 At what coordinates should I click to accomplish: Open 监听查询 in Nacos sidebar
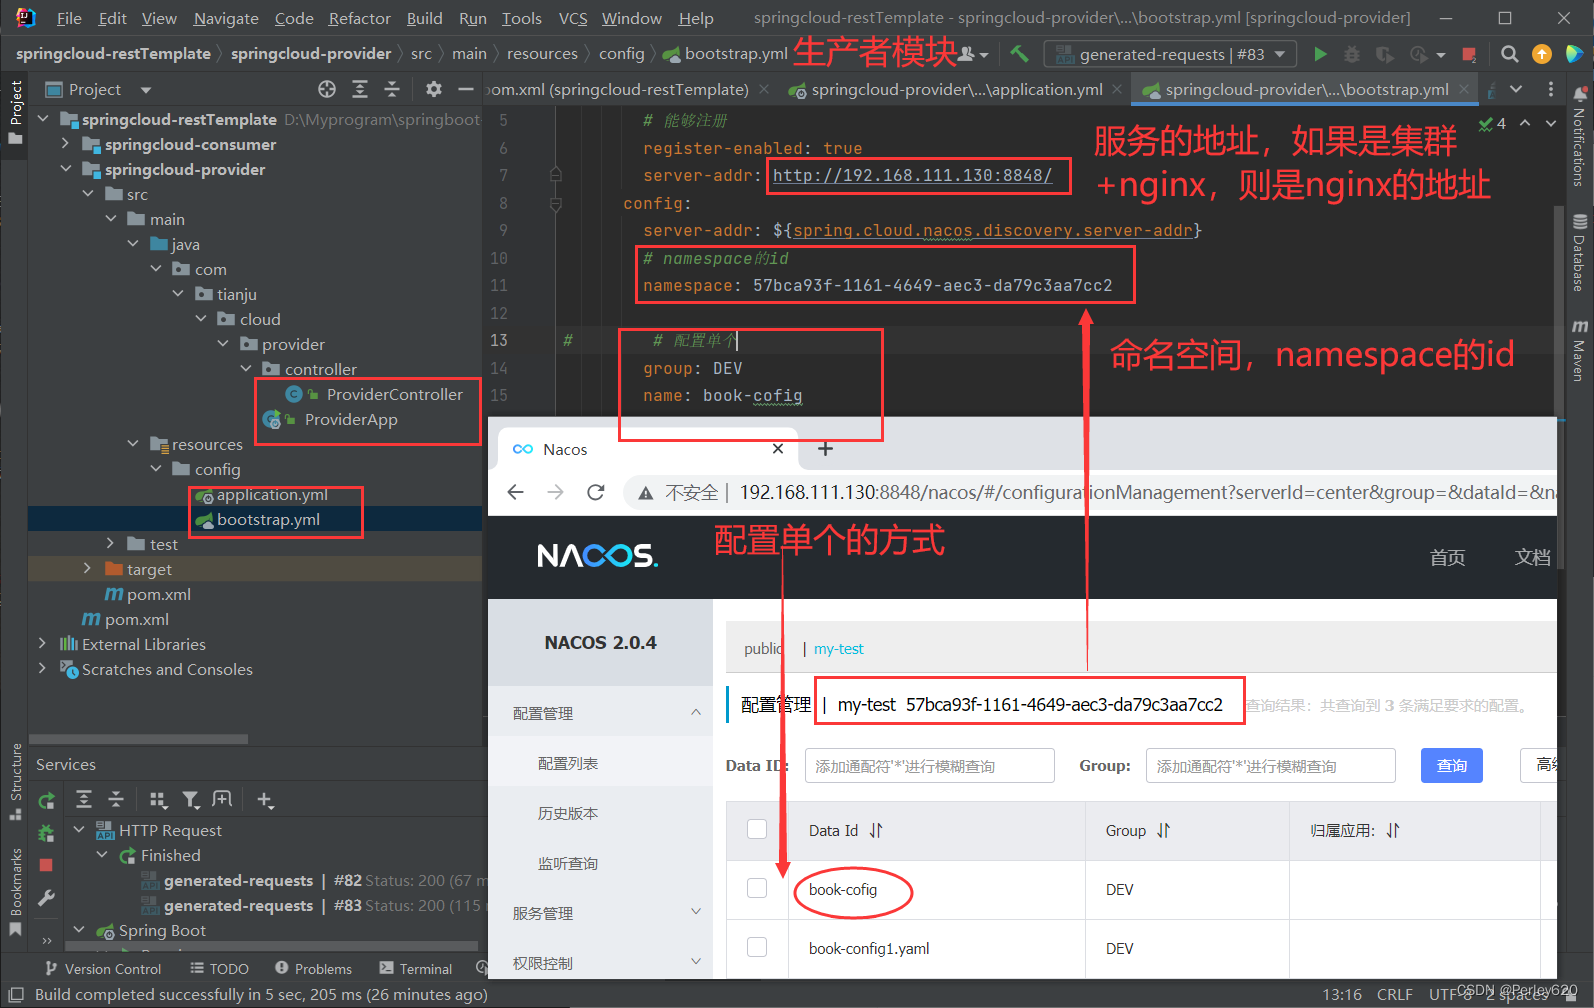[568, 863]
